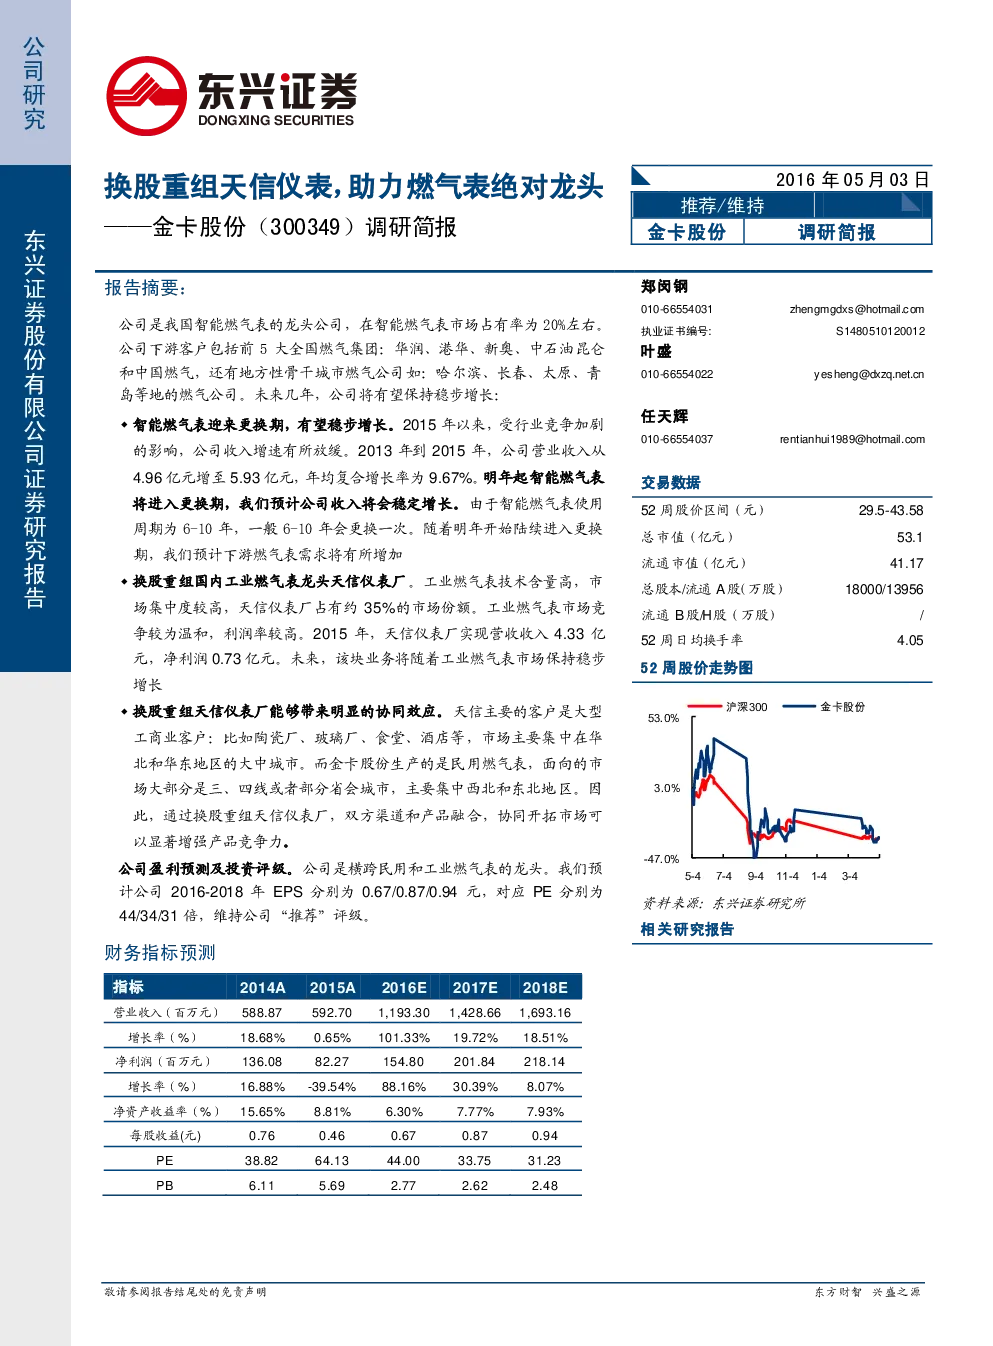Viewport: 993px width, 1346px height.
Task: Click email yesheng@dxzq.net.cn
Action: tap(869, 374)
